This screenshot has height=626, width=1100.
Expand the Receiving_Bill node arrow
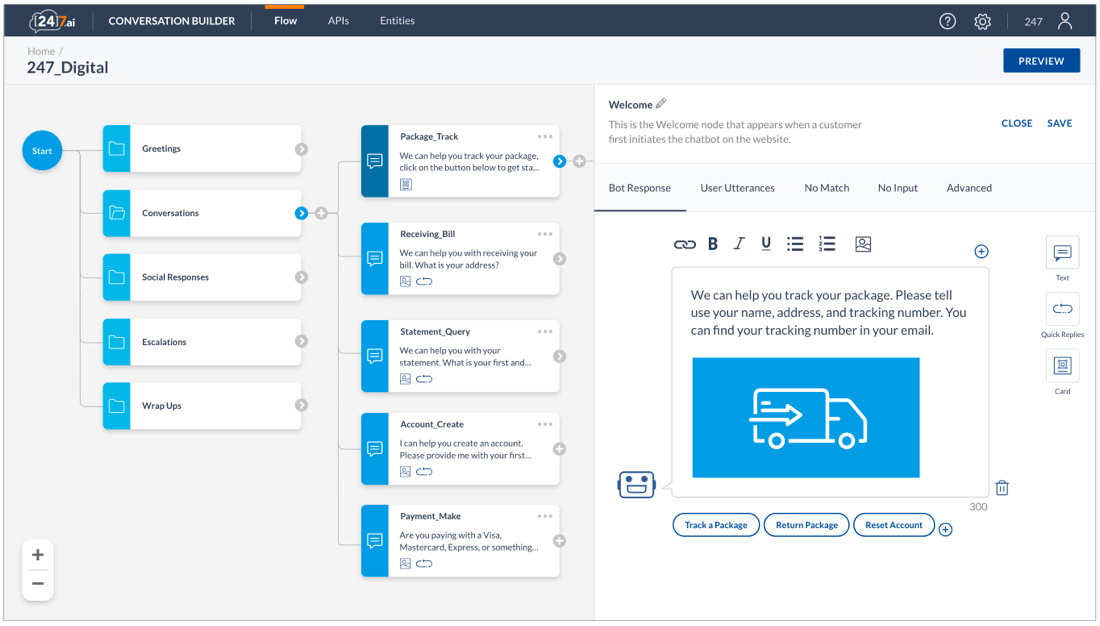click(559, 259)
